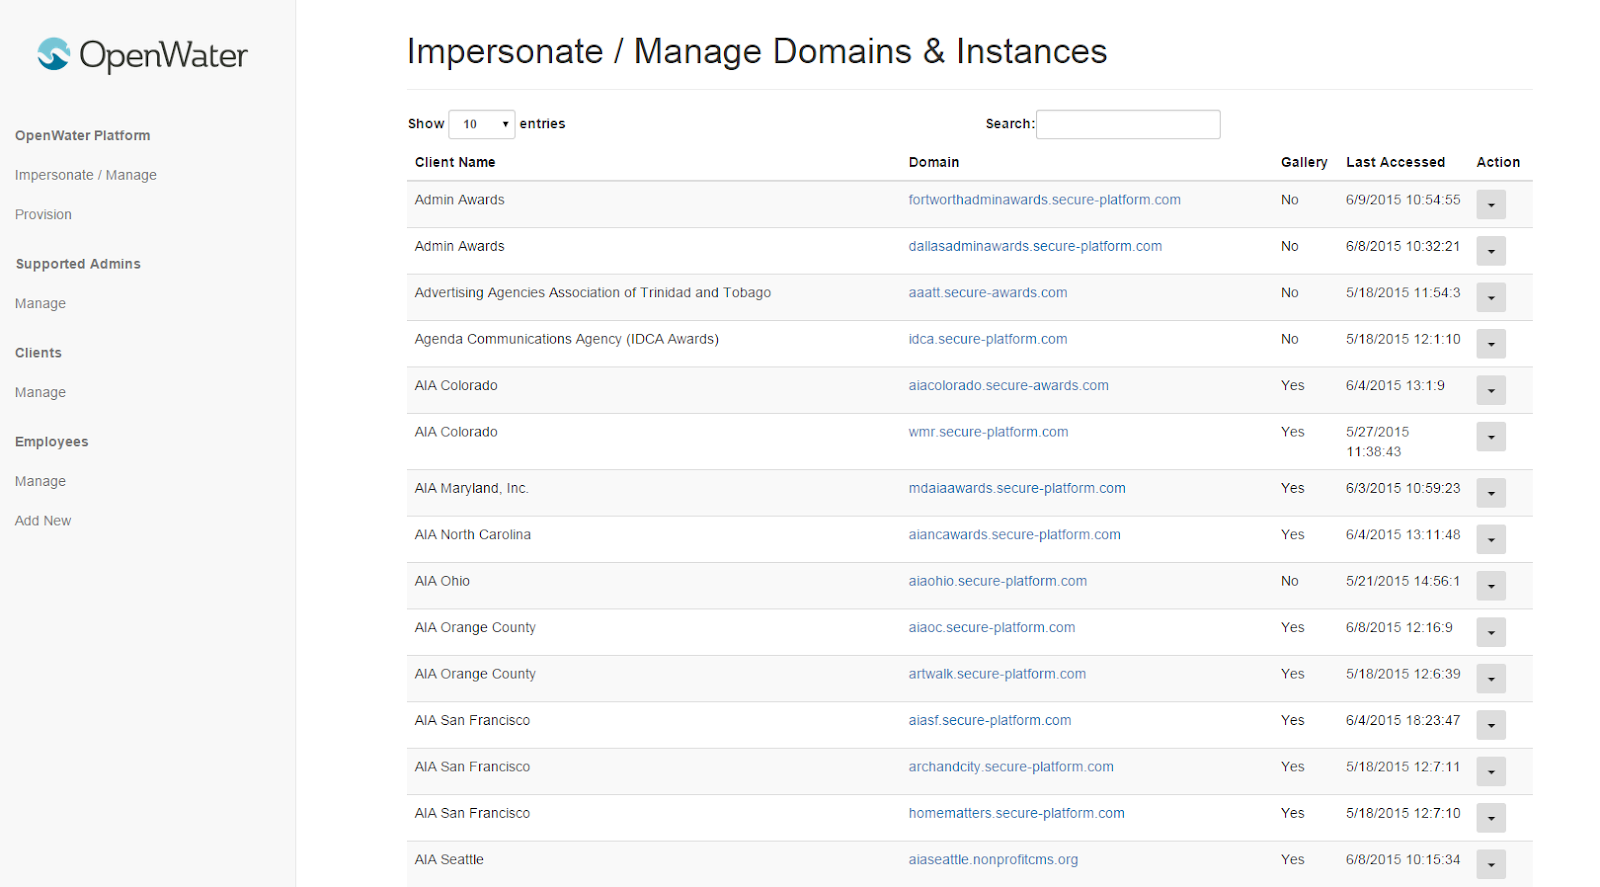Open Manage under Clients section
This screenshot has height=887, width=1600.
click(40, 393)
